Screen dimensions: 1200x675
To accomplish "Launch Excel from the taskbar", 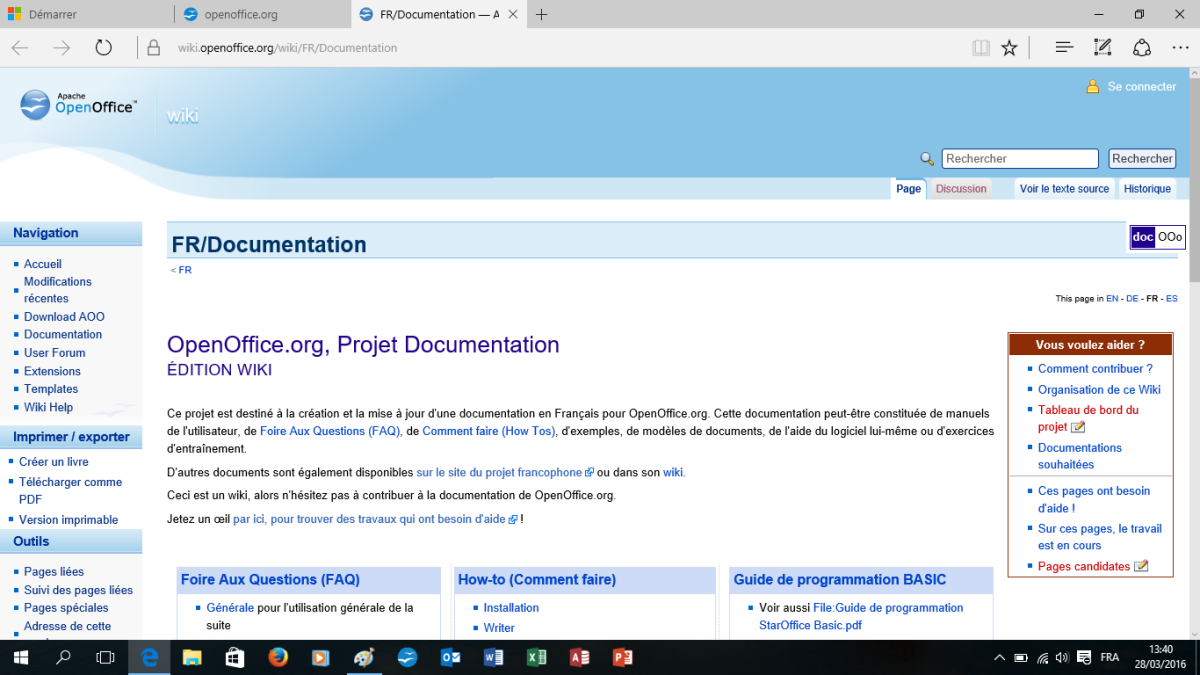I will tap(536, 657).
